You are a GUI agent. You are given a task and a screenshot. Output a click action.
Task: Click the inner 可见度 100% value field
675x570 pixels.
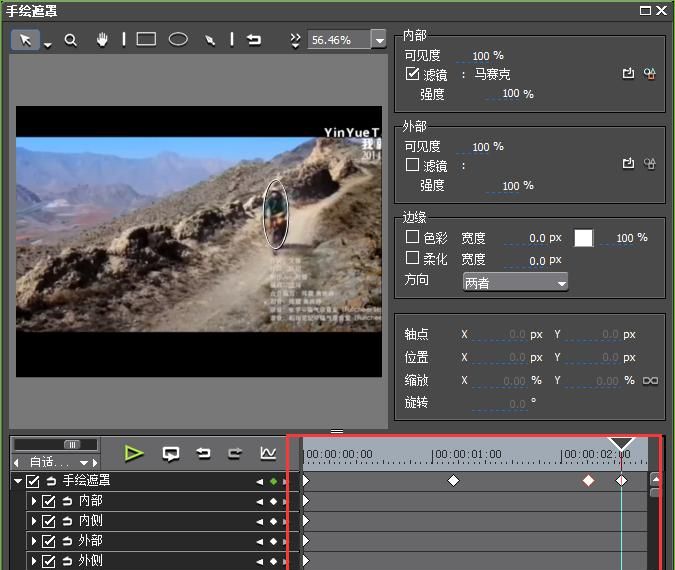tap(481, 56)
